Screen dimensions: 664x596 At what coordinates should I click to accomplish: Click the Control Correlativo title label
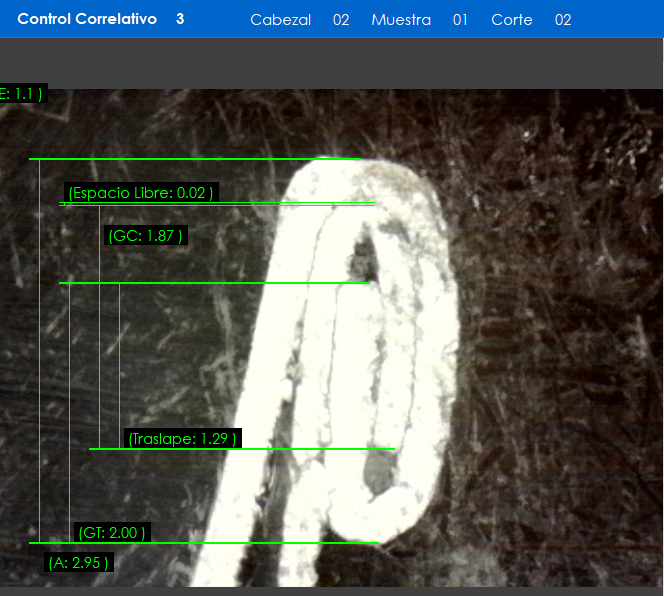point(87,19)
